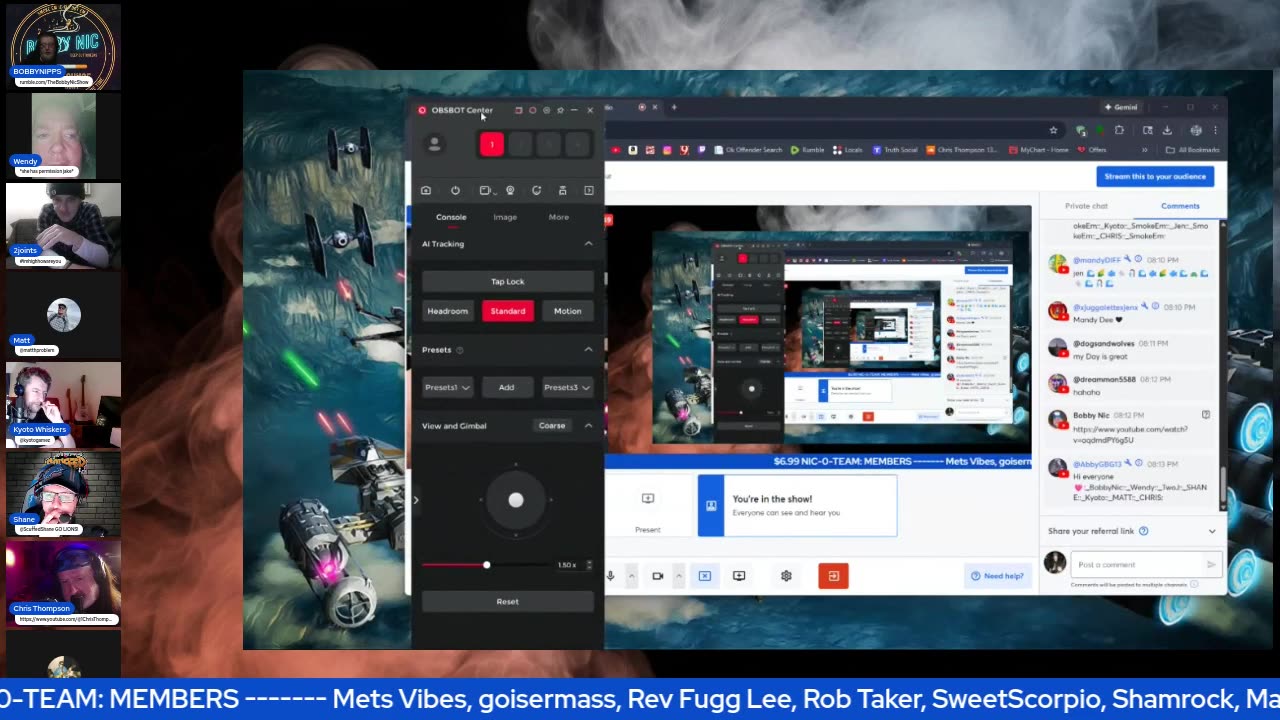Open the MyChart - Home bookmark
Viewport: 1280px width, 720px height.
click(x=1040, y=150)
